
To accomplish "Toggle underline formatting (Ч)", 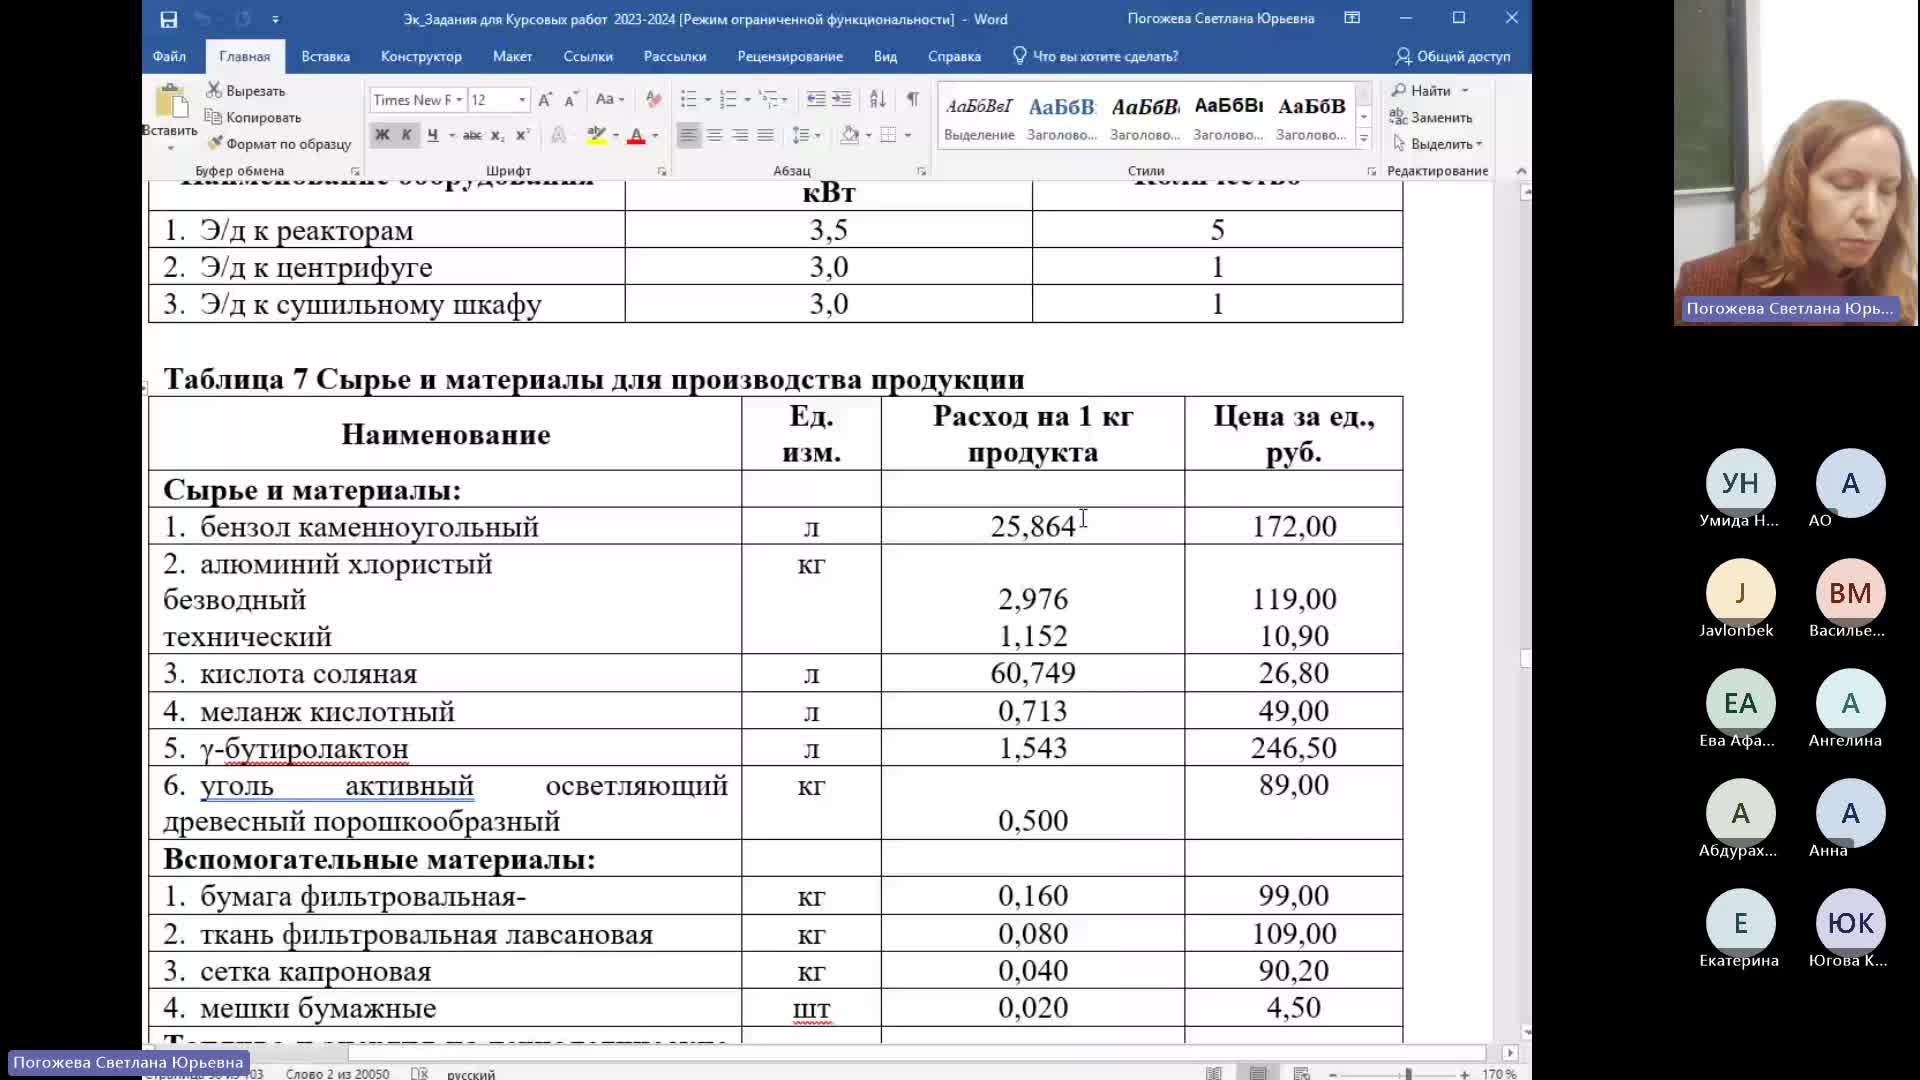I will 432,135.
